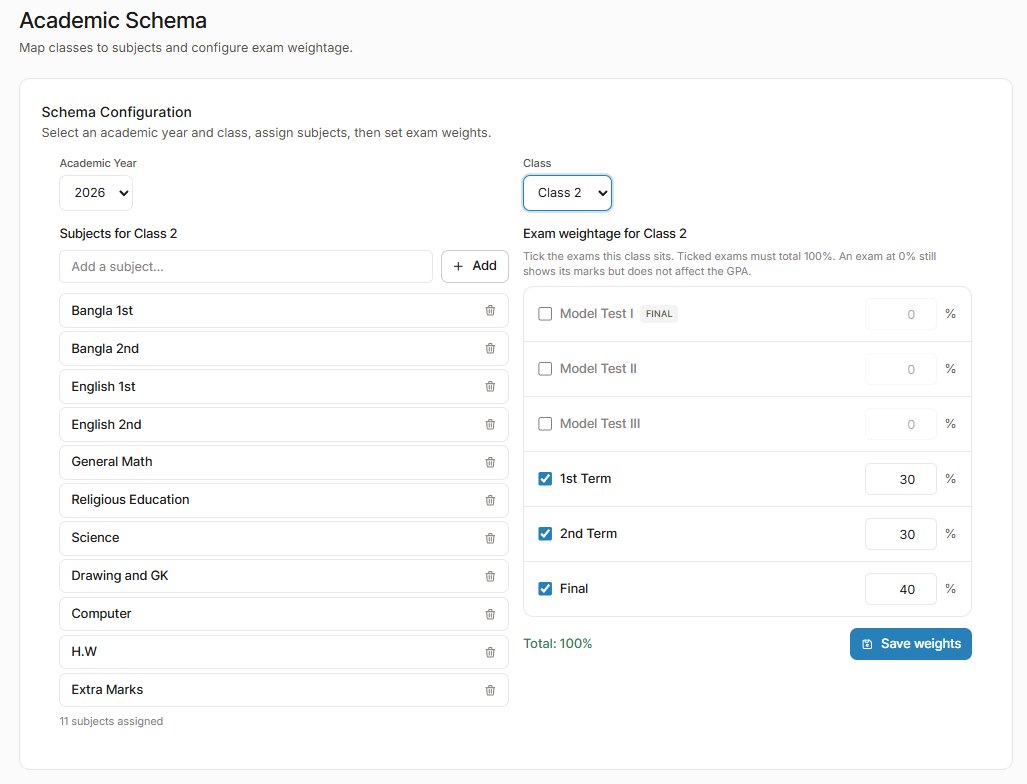Open the Class dropdown showing Class 2

click(x=567, y=193)
